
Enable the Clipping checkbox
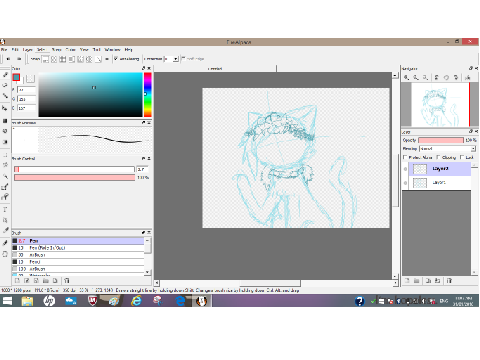(x=438, y=157)
